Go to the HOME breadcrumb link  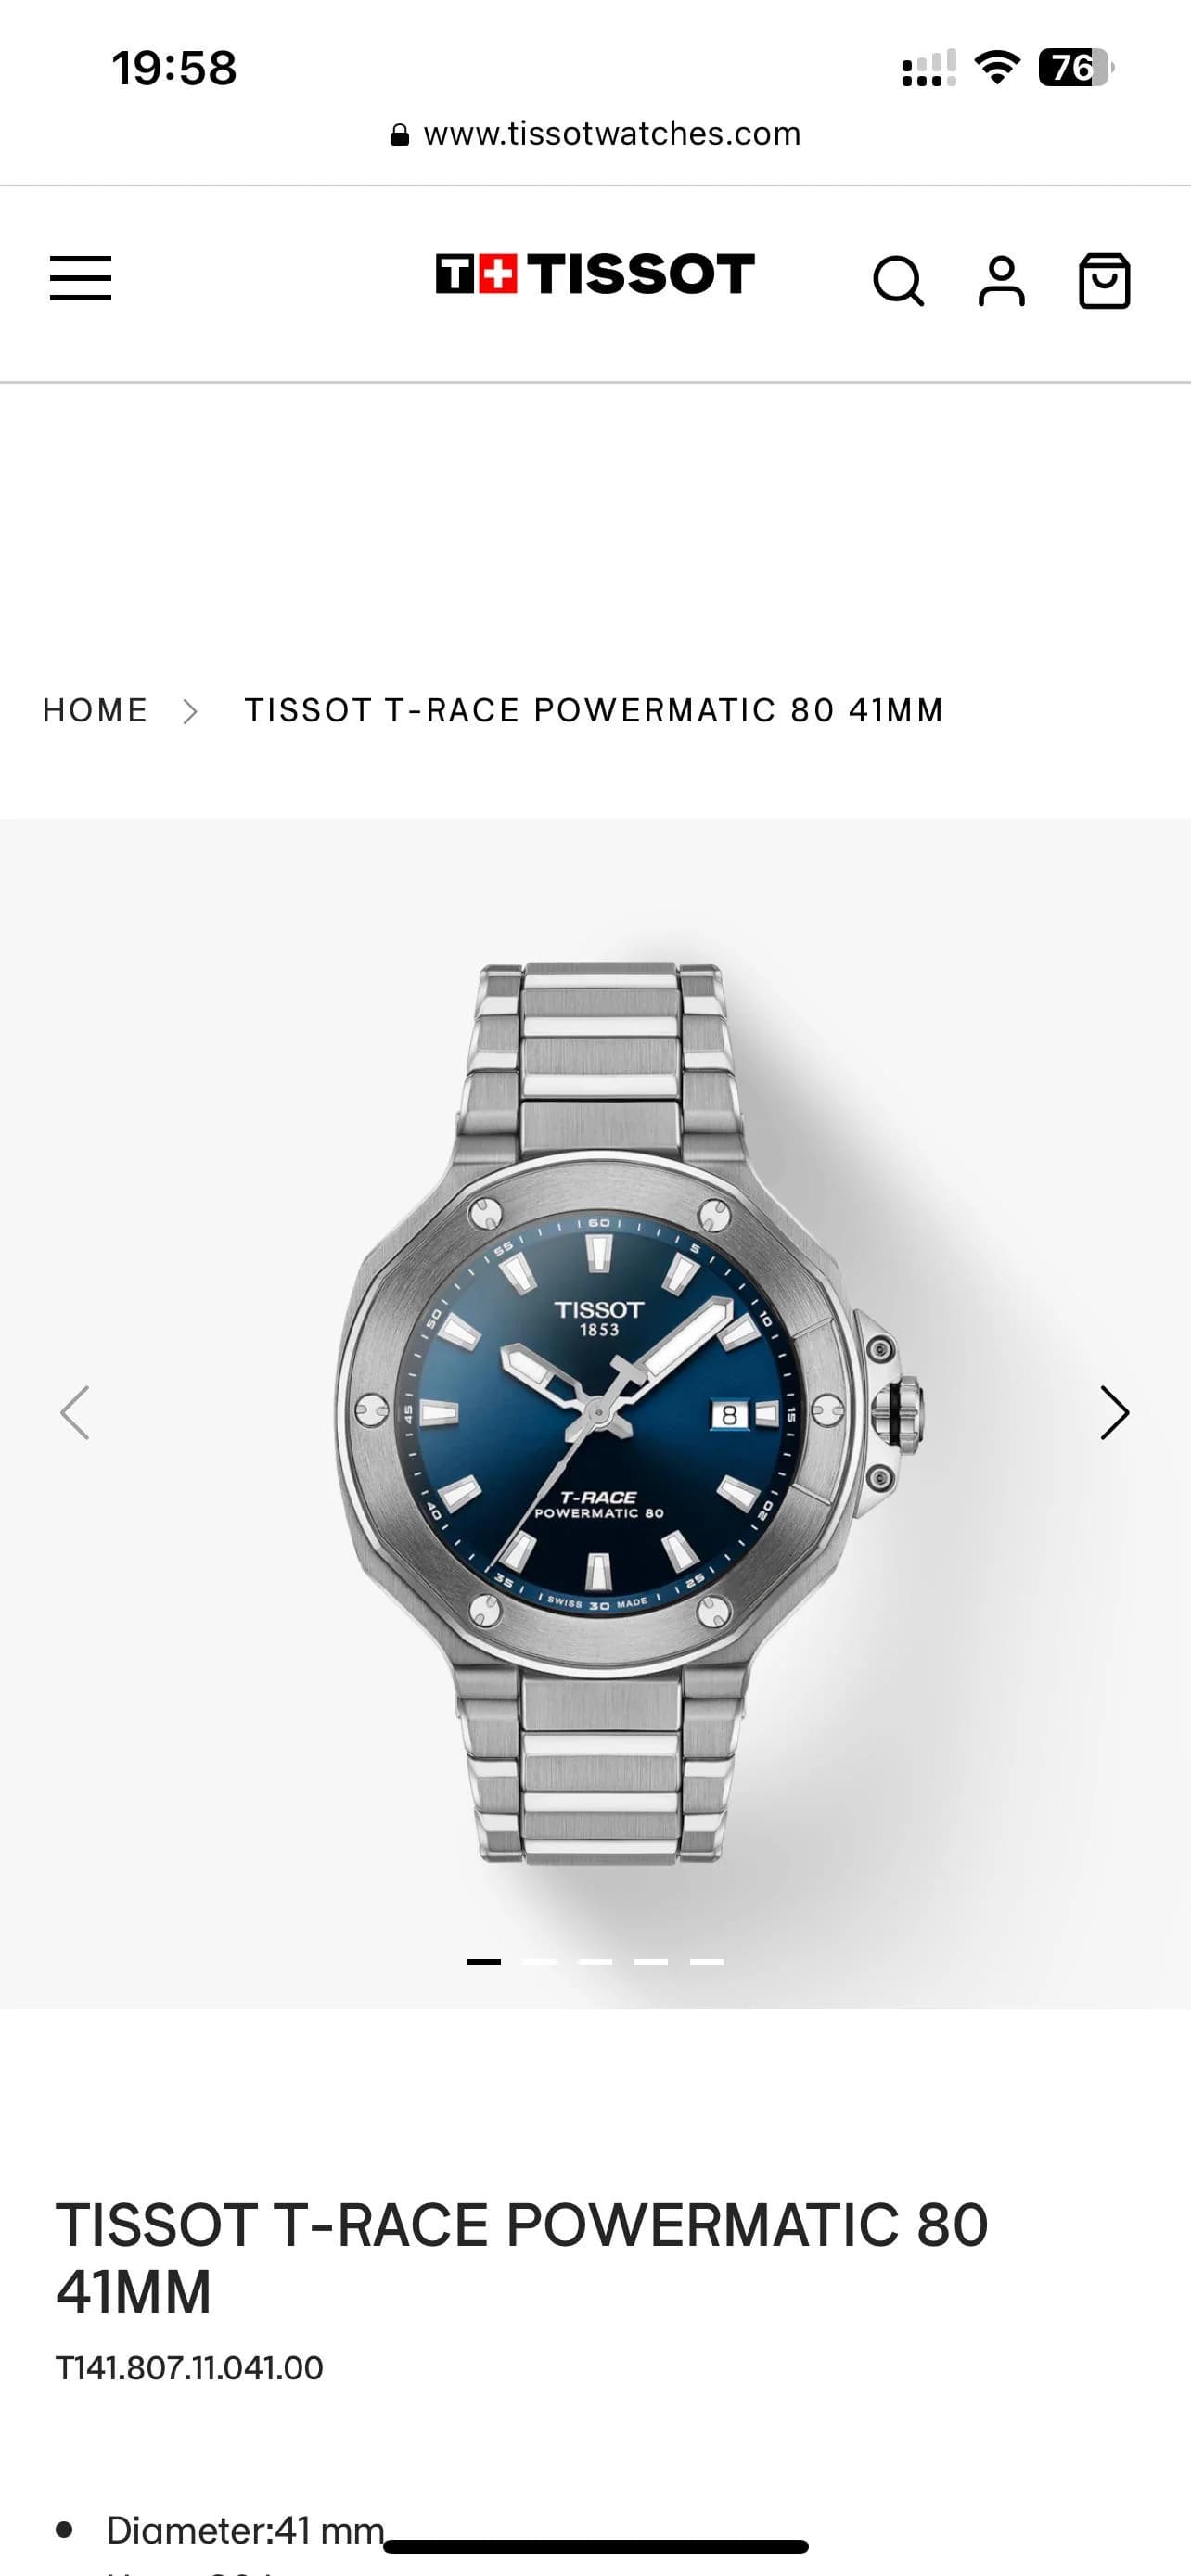point(95,710)
